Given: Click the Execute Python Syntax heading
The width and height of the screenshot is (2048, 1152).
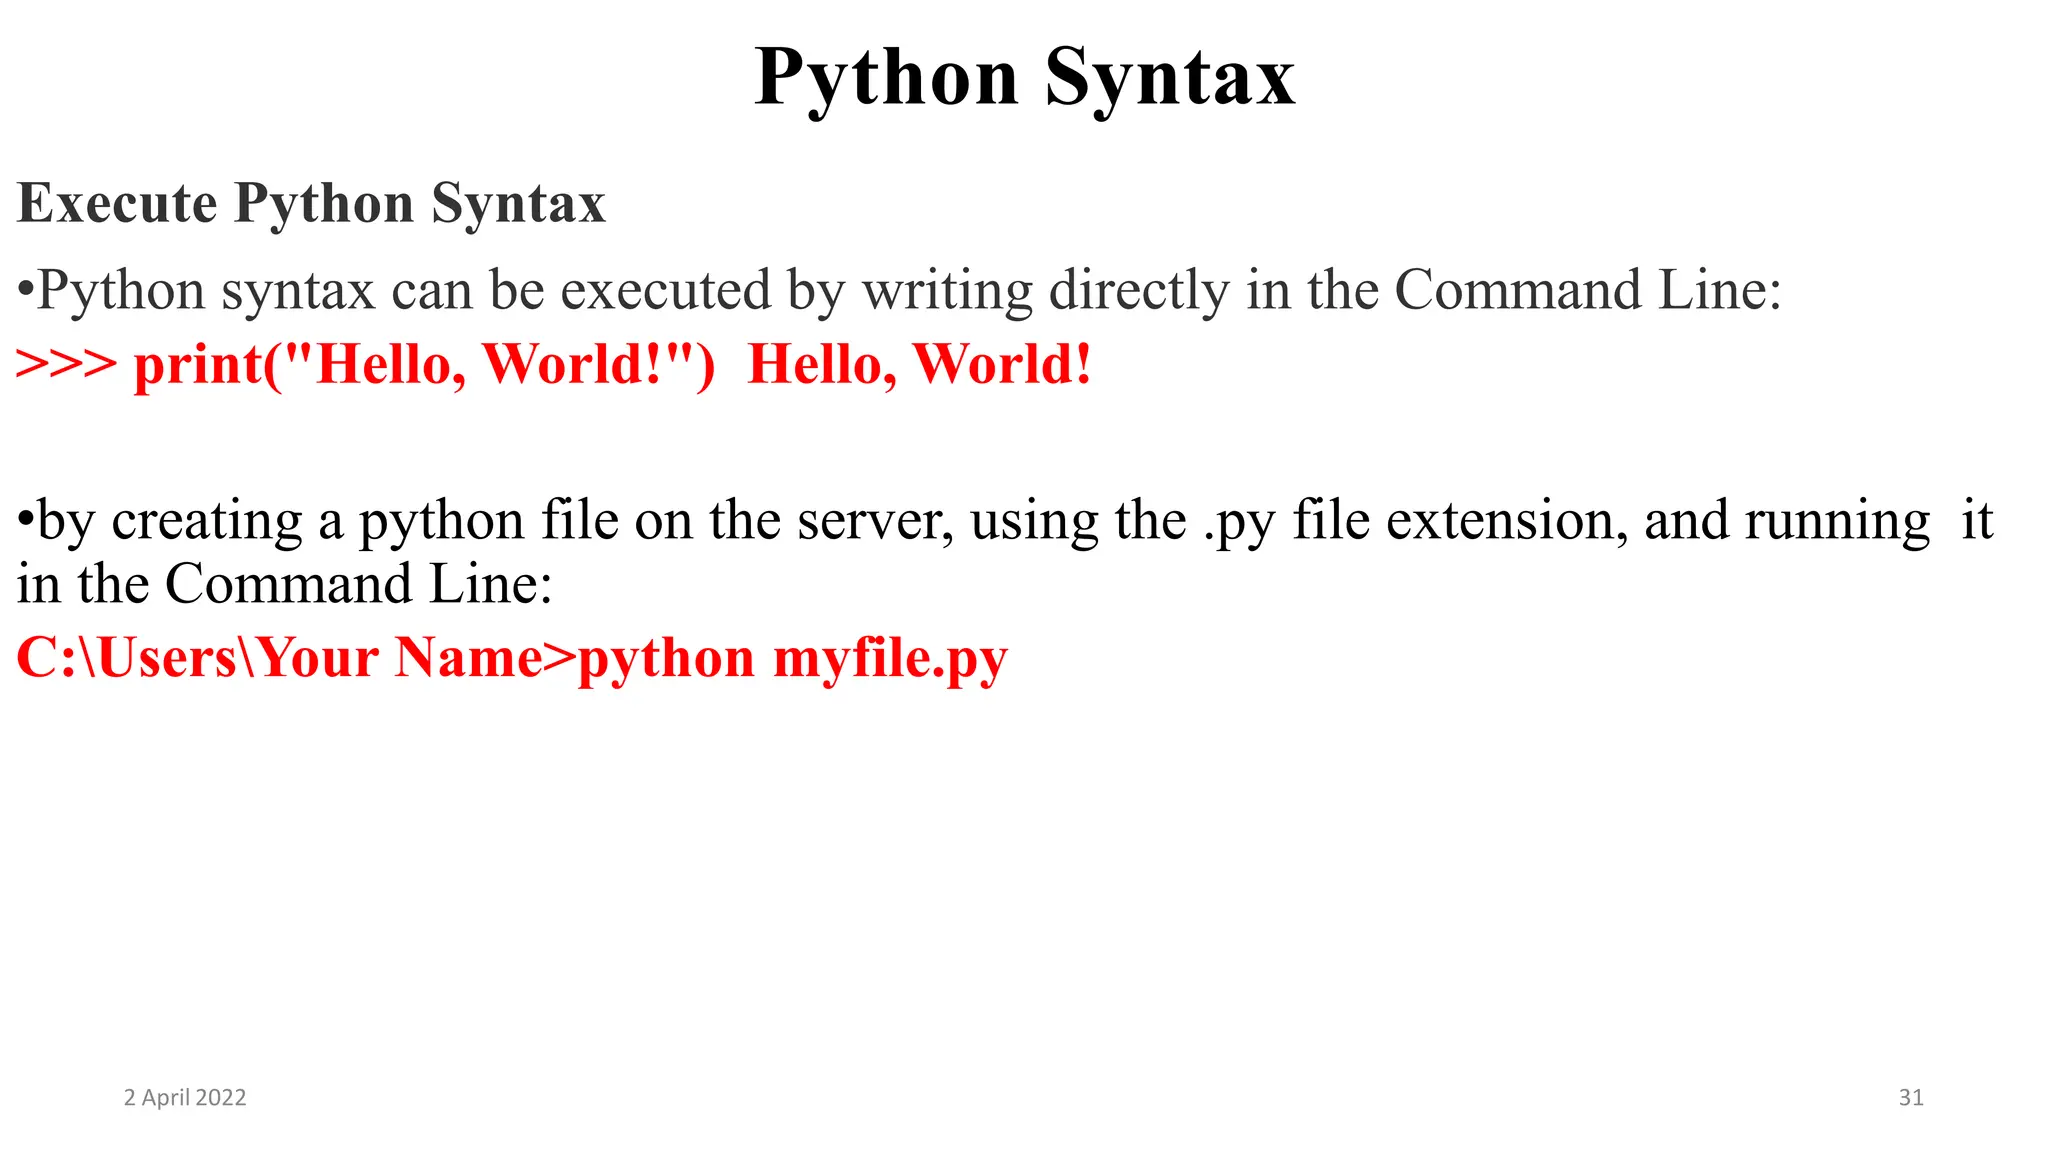Looking at the screenshot, I should coord(311,204).
